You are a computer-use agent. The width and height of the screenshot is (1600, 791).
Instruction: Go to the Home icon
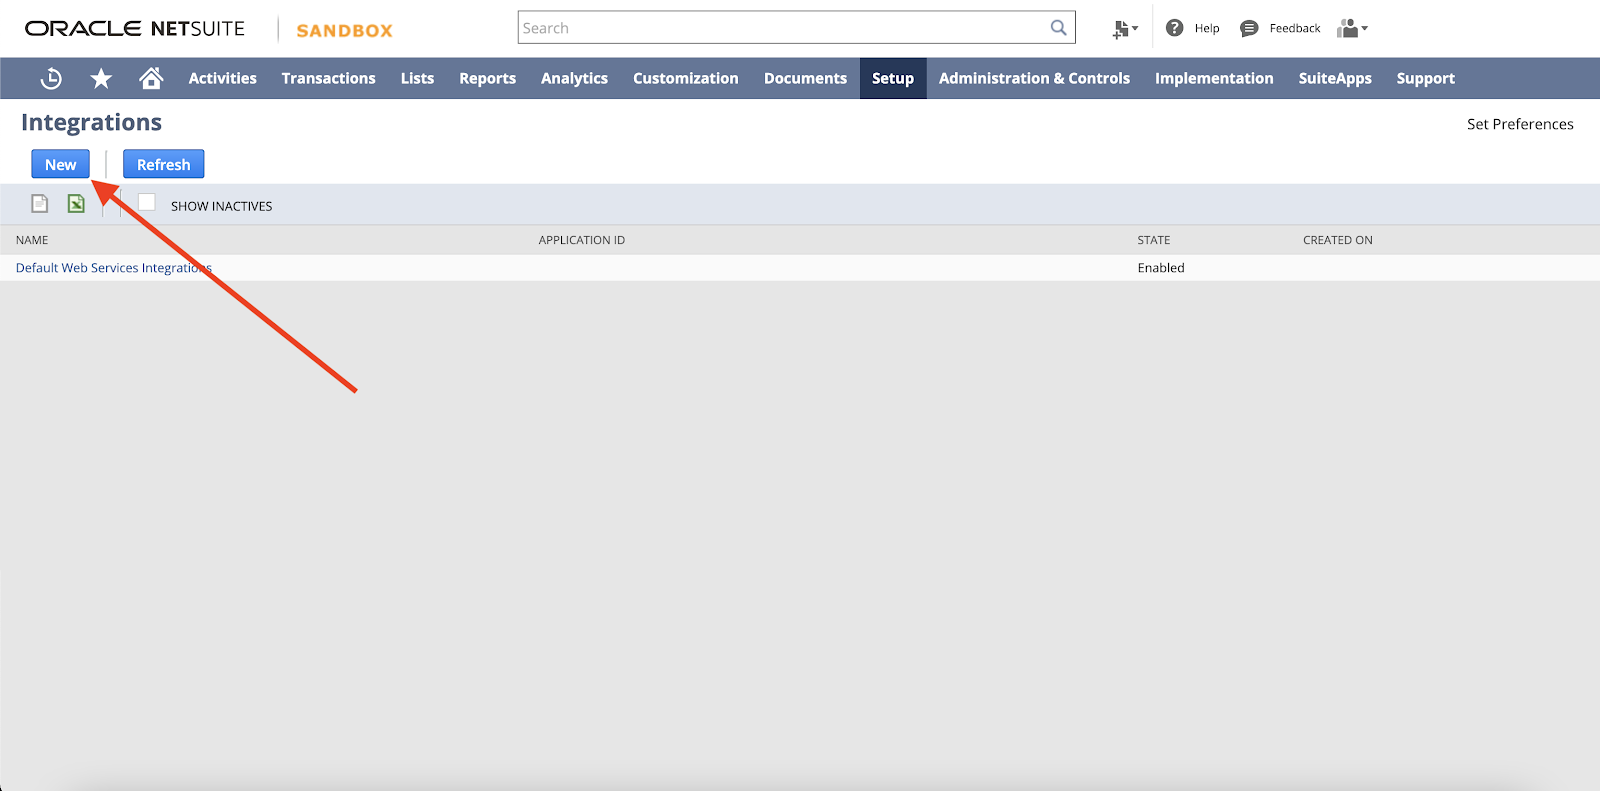click(x=151, y=78)
